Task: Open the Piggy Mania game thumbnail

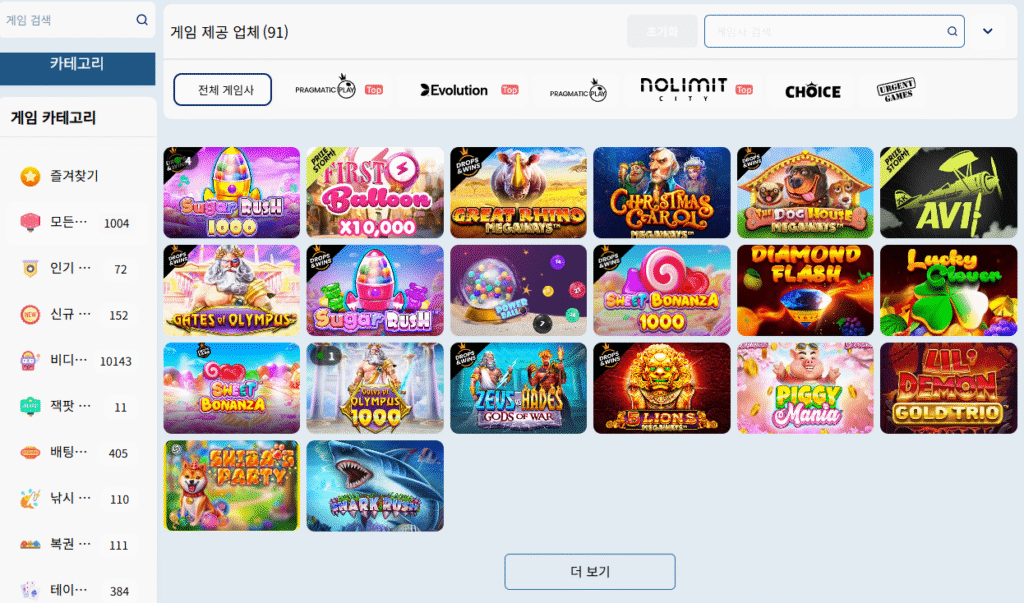Action: click(805, 388)
